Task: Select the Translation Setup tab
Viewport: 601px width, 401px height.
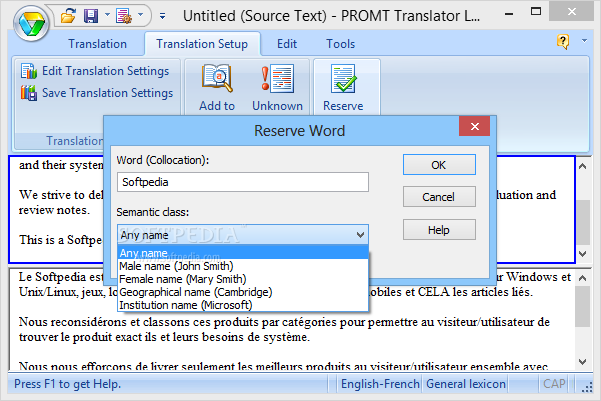Action: click(202, 44)
